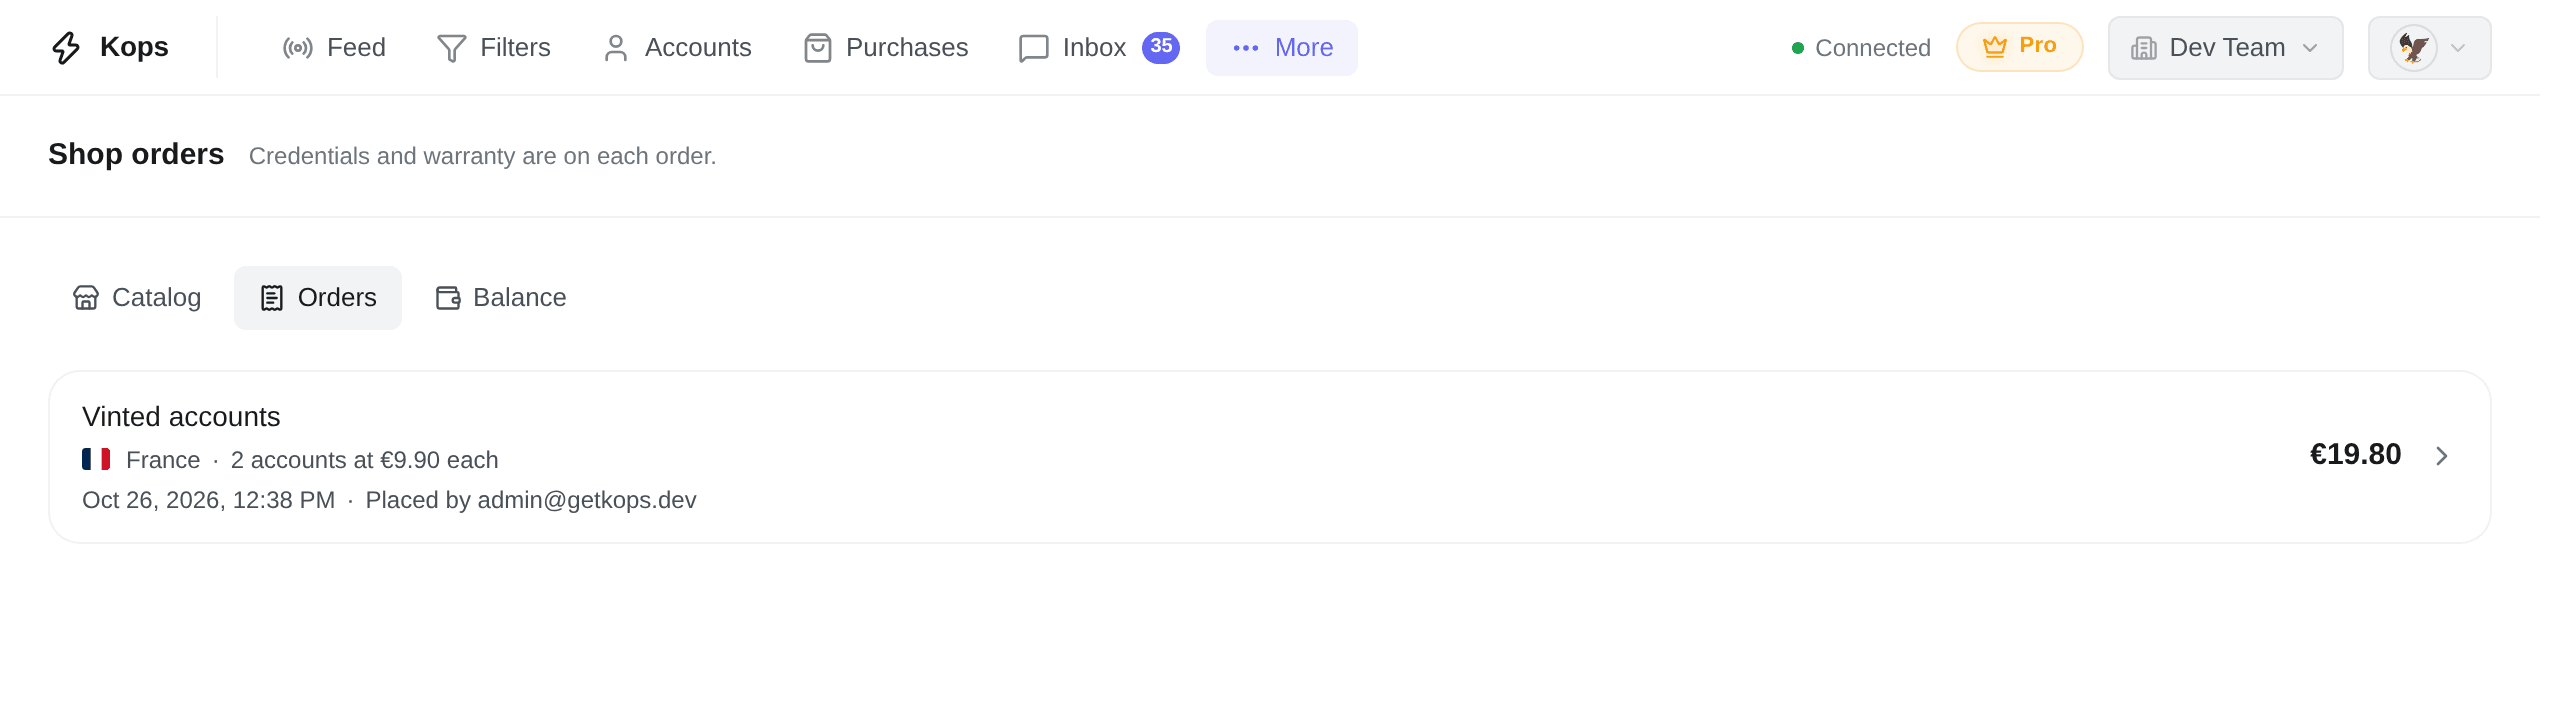Open the Dev Team workspace switcher
This screenshot has width=2560, height=720.
coord(2226,48)
